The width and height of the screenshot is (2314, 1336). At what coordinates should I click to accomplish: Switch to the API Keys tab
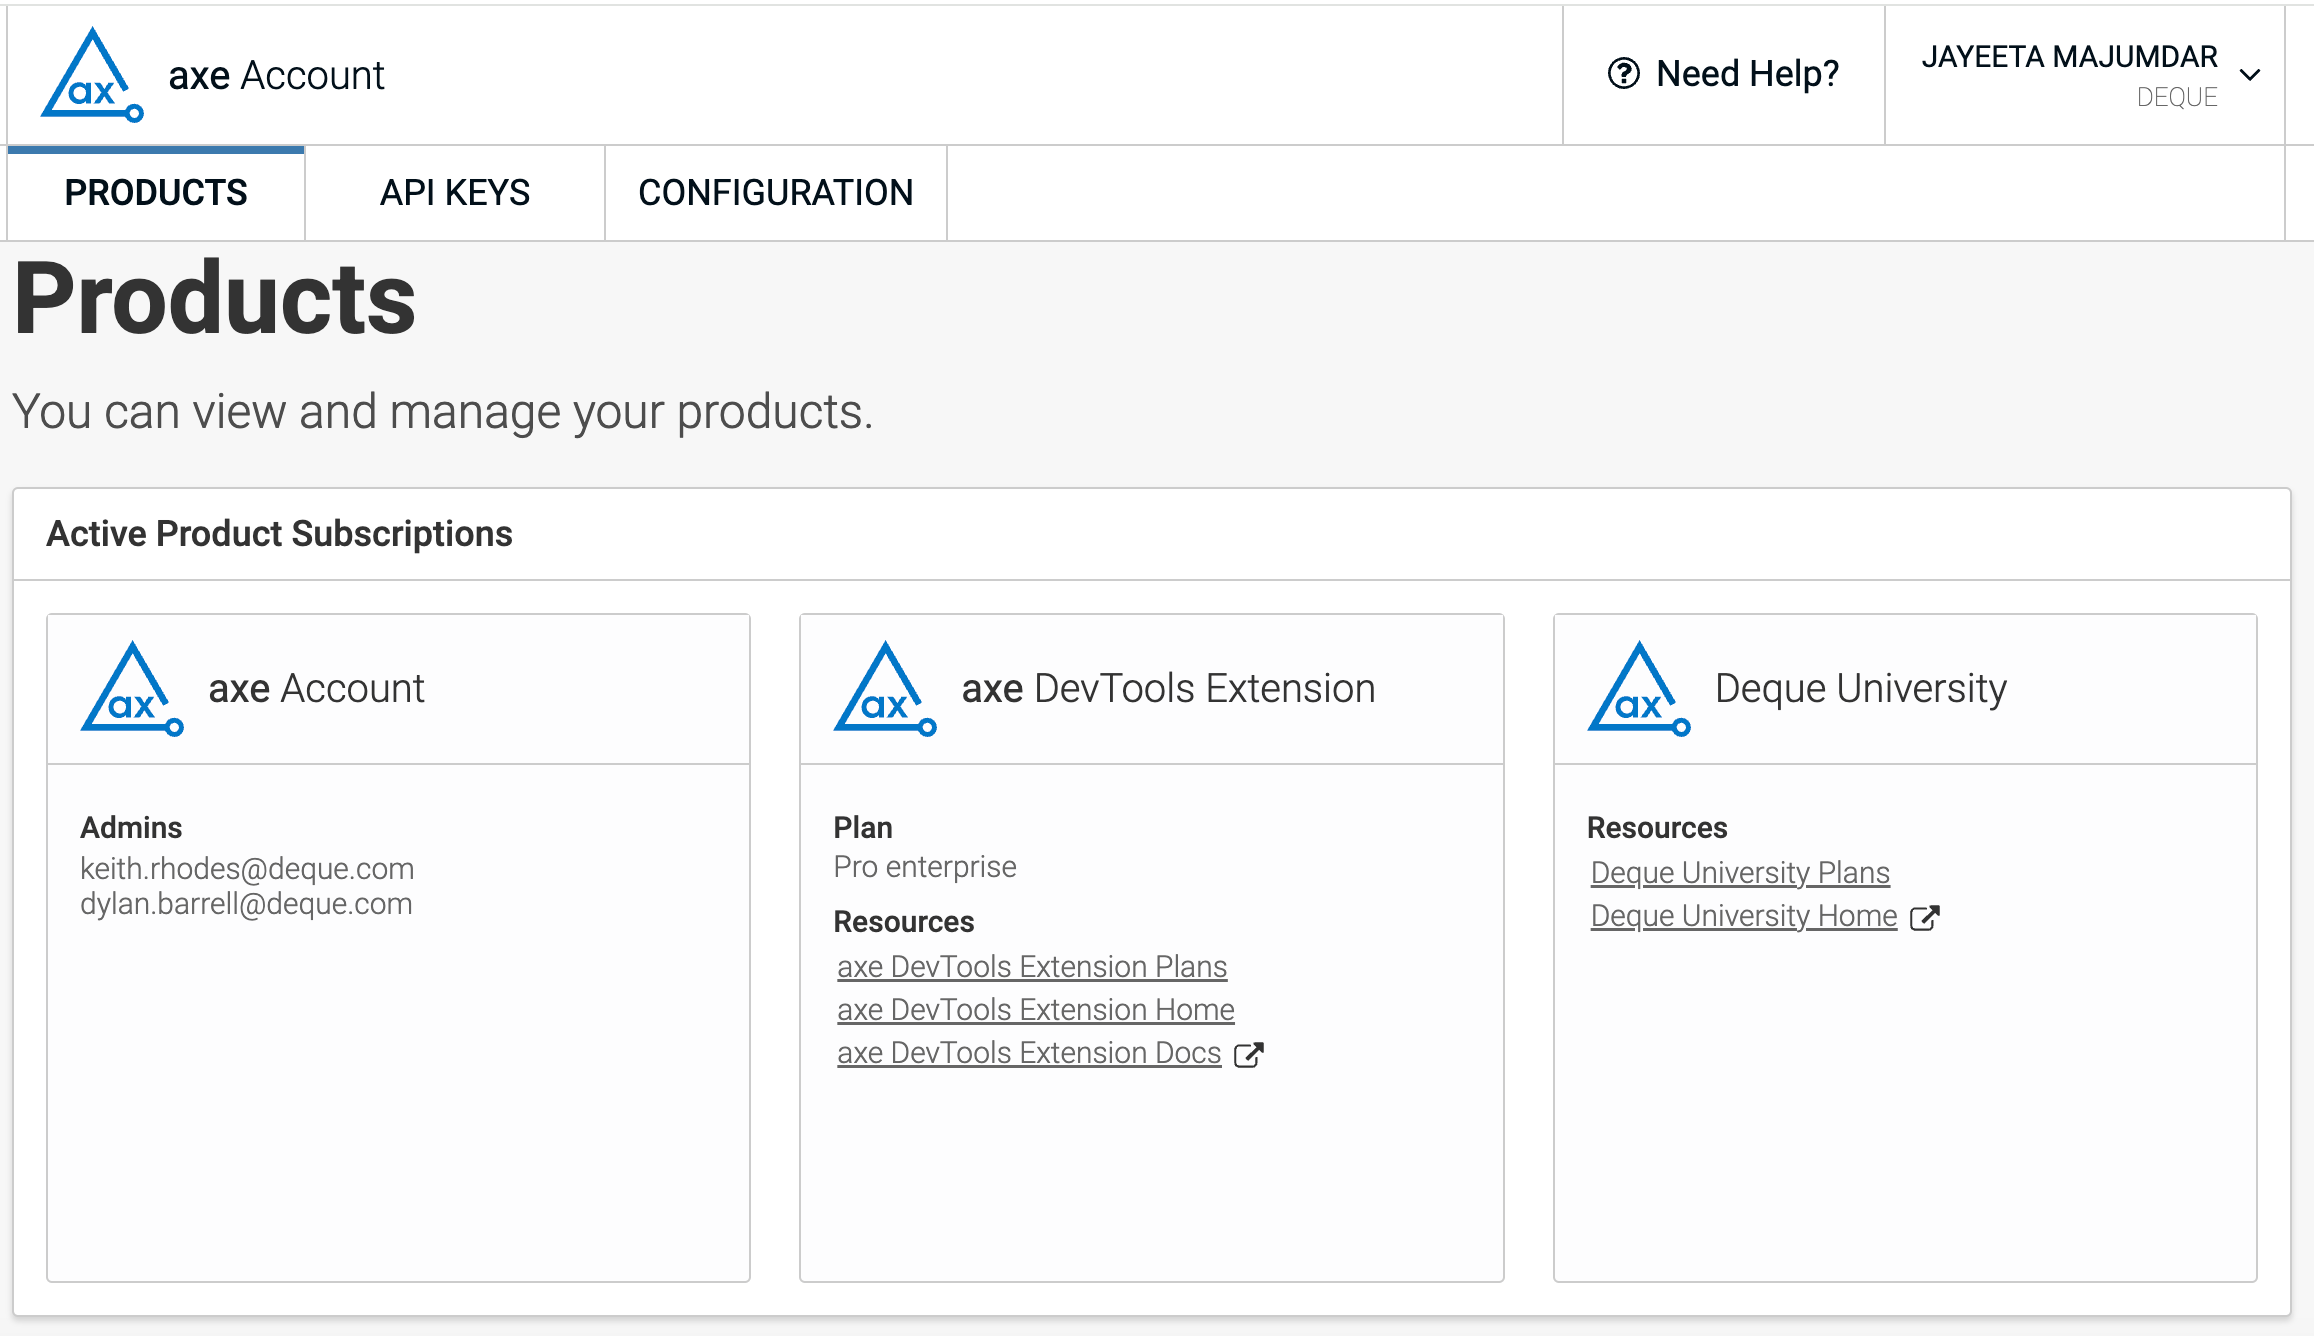(455, 193)
